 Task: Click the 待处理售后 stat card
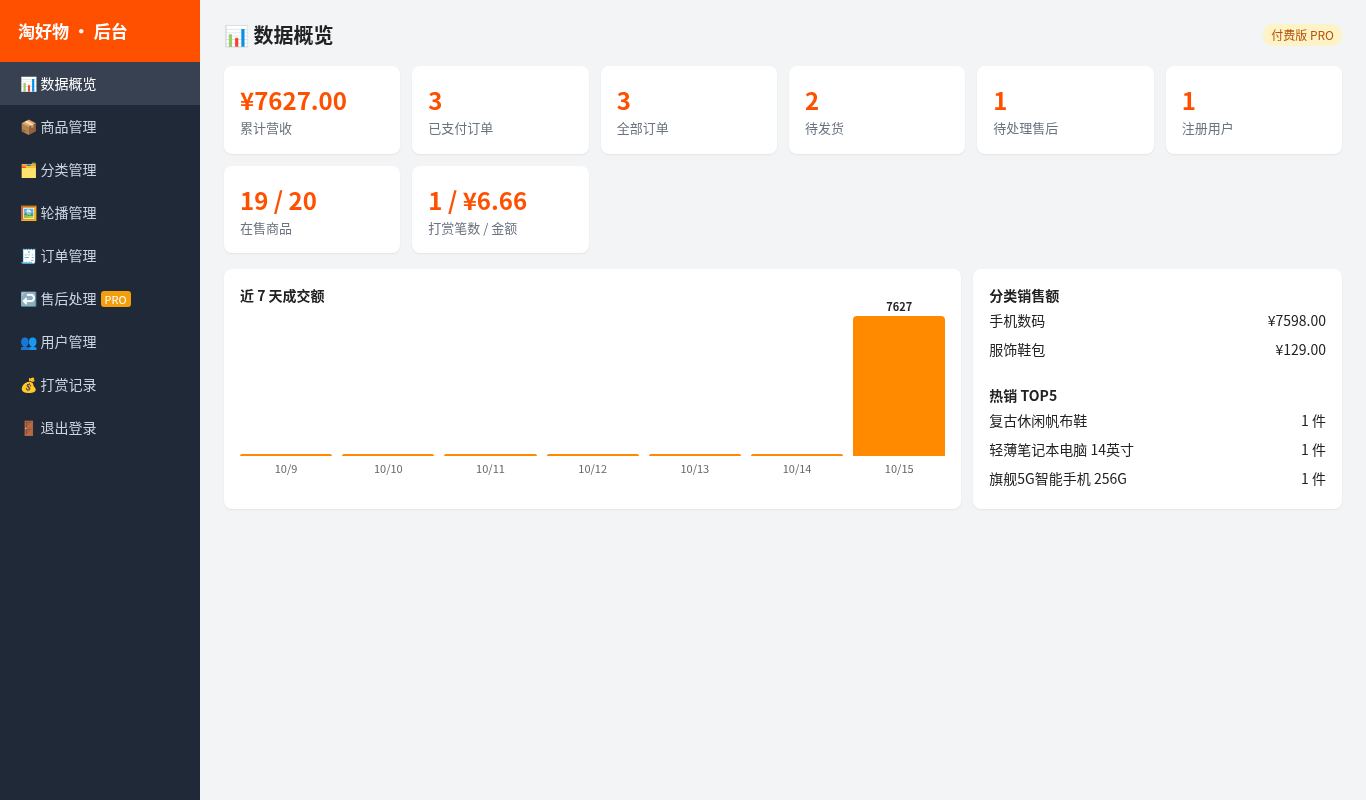1065,110
